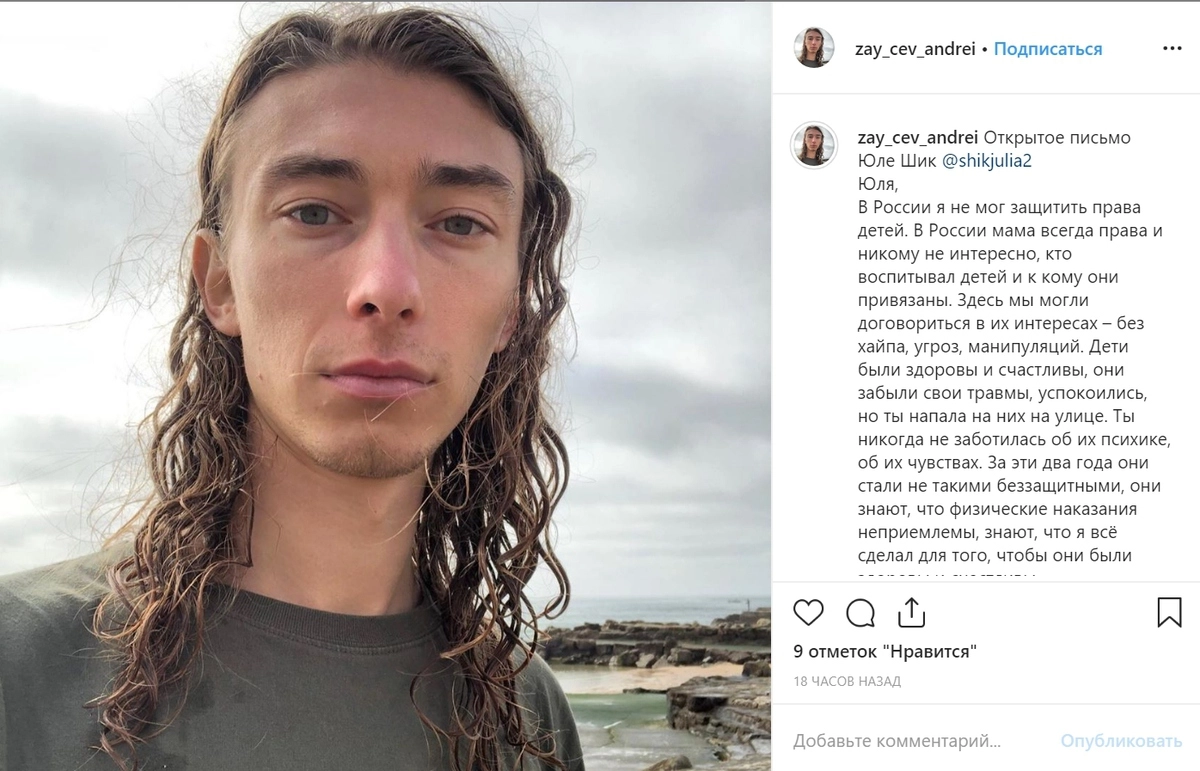This screenshot has width=1200, height=771.
Task: Open comments via the speech bubble icon
Action: coord(860,612)
